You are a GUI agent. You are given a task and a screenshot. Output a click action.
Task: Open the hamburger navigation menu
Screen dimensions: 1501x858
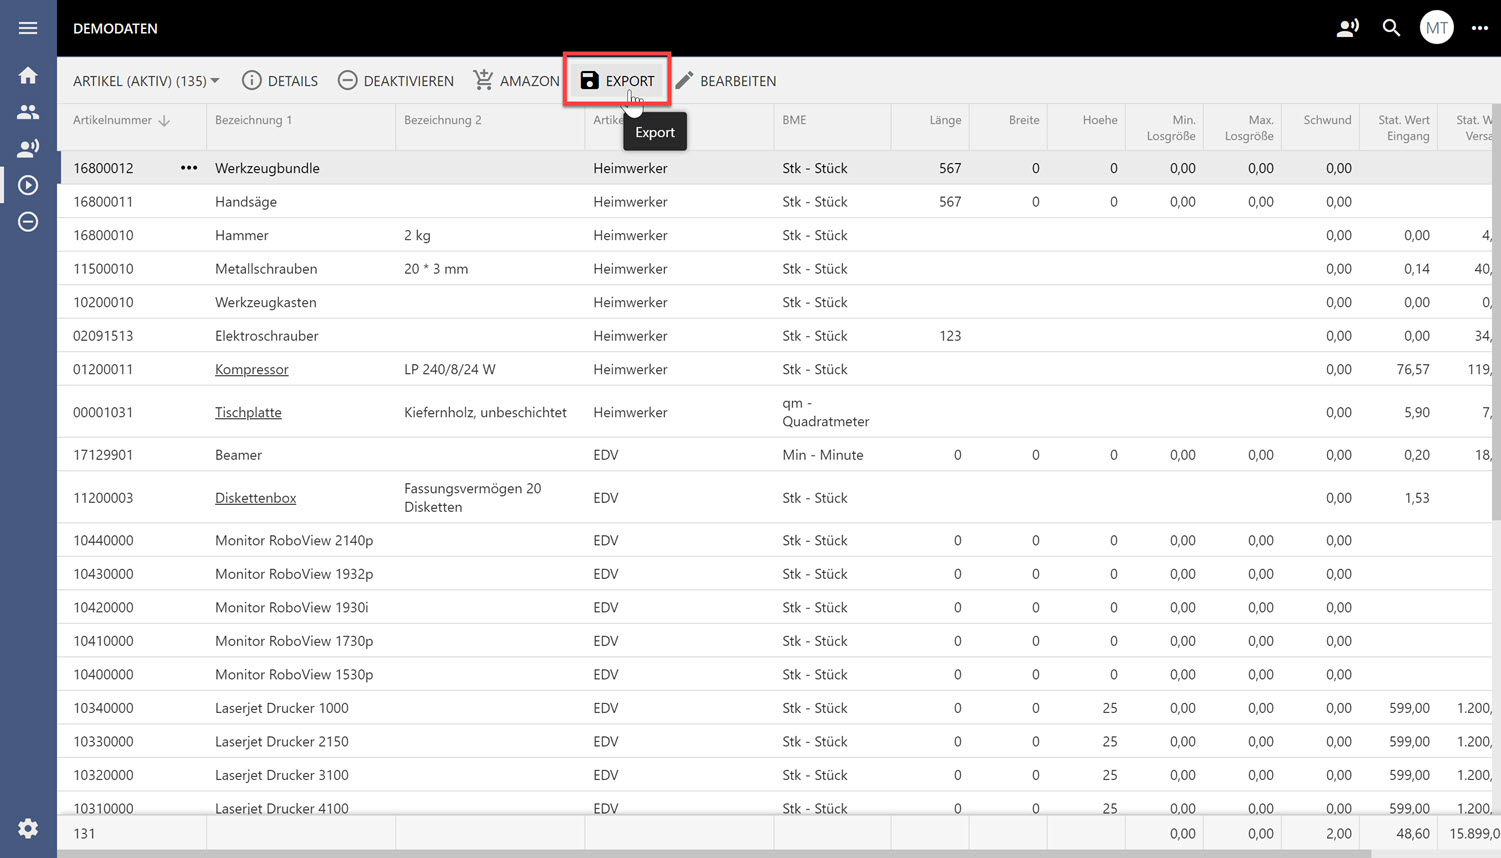click(28, 28)
